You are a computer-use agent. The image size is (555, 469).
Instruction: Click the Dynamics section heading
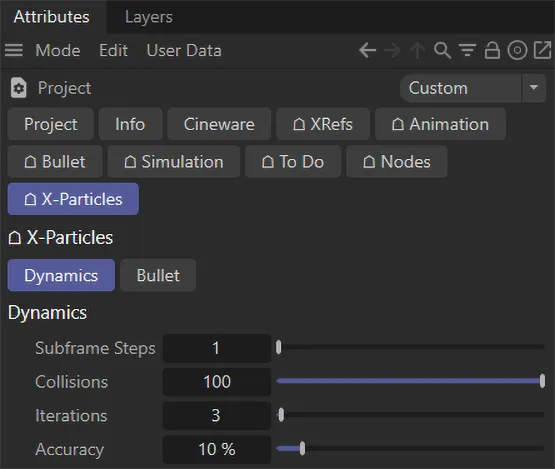47,313
